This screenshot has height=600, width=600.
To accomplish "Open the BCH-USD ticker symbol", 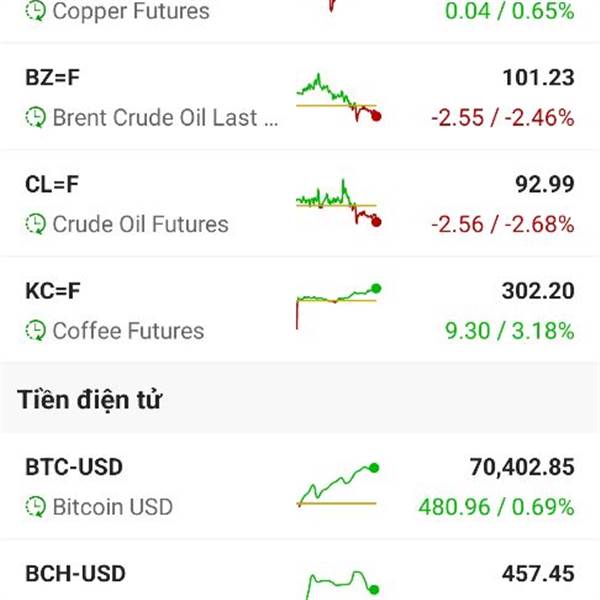I will (75, 574).
